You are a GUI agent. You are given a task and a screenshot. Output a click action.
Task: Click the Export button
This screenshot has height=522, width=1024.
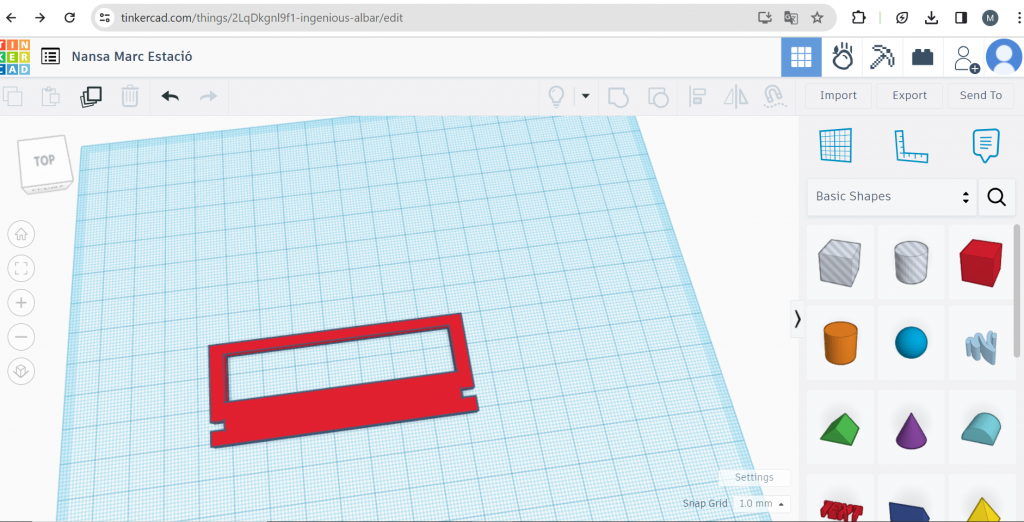909,96
